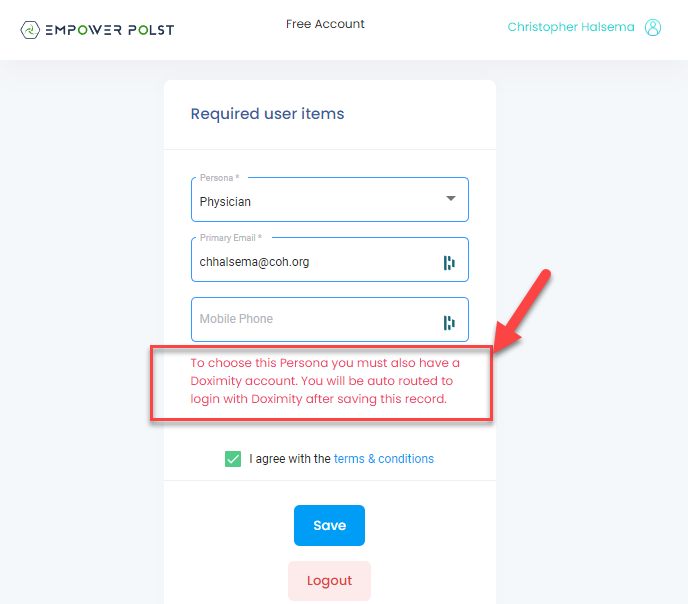Click the "I agree with the" label
The height and width of the screenshot is (604, 688).
pos(290,459)
